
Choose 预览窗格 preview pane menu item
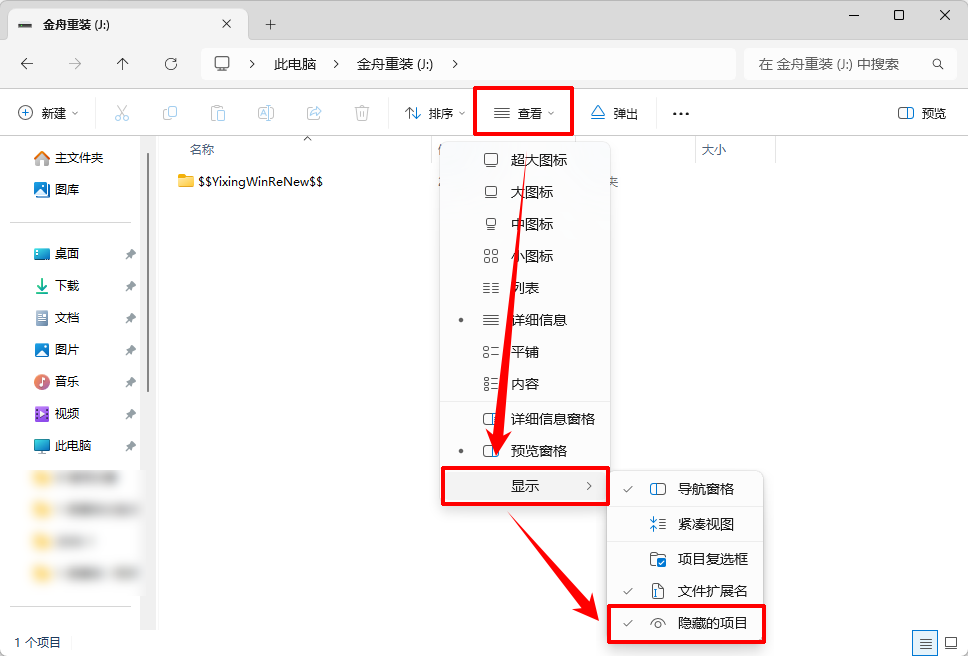pyautogui.click(x=525, y=451)
